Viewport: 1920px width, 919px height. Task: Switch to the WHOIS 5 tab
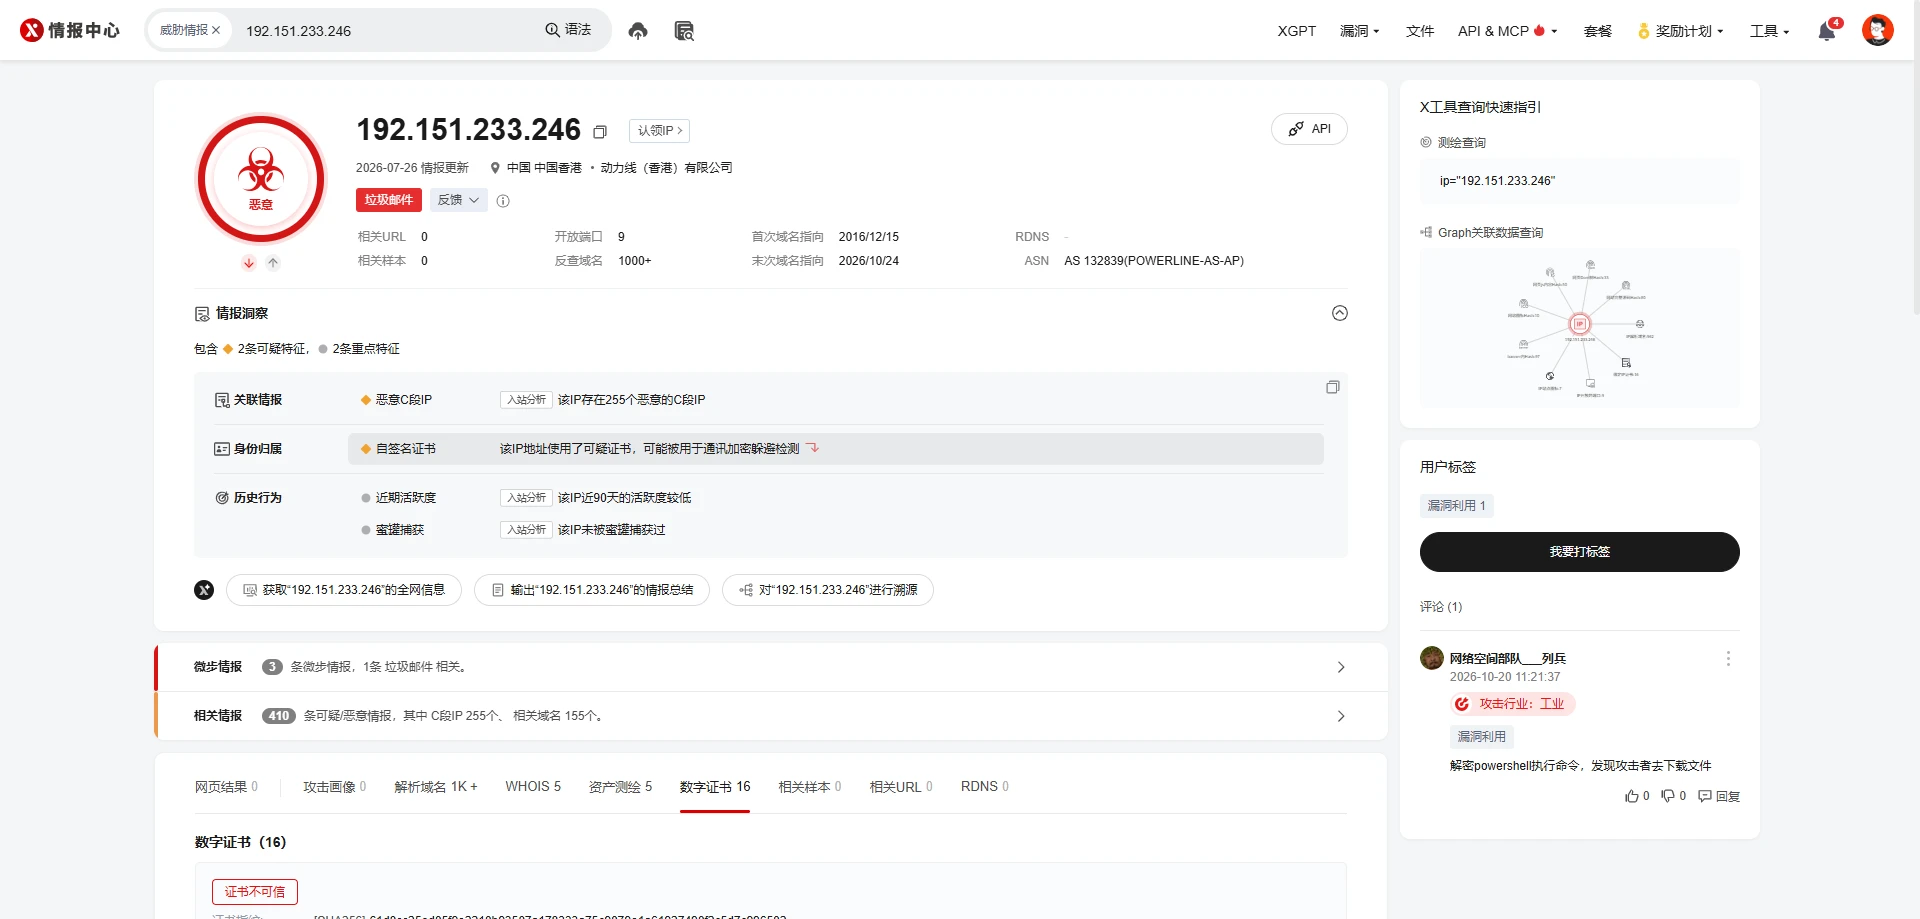click(533, 787)
